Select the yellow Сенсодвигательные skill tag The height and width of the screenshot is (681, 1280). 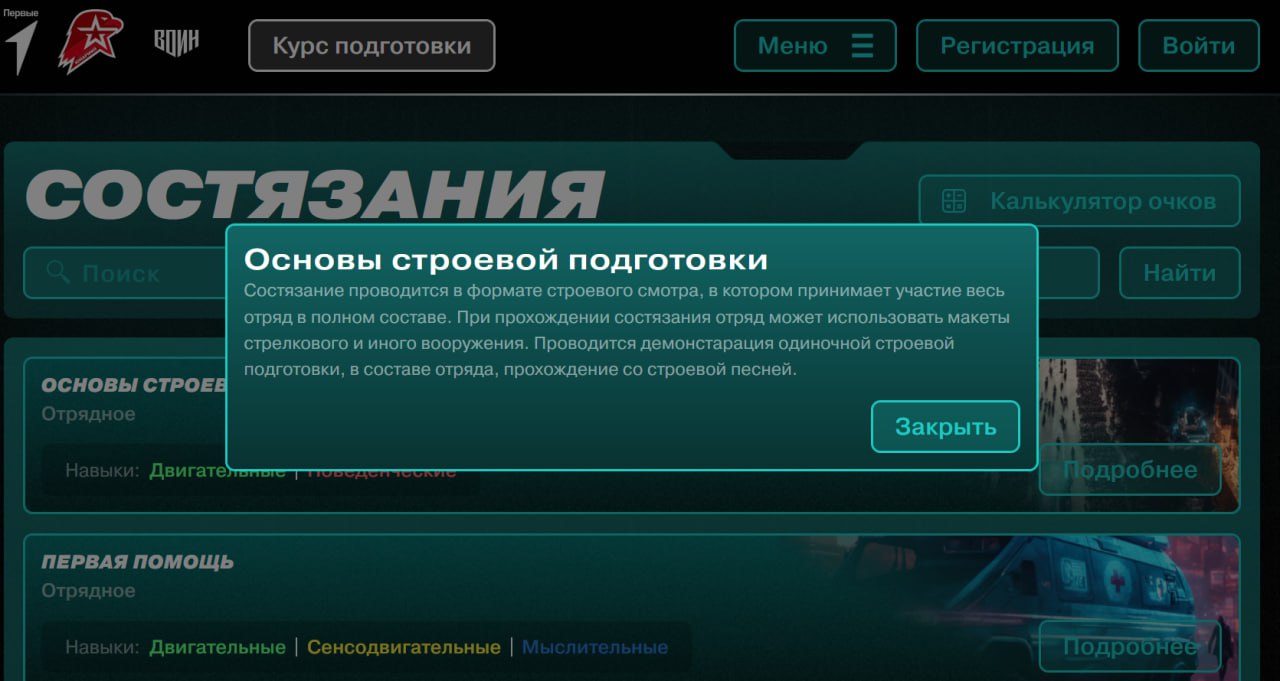pos(403,647)
